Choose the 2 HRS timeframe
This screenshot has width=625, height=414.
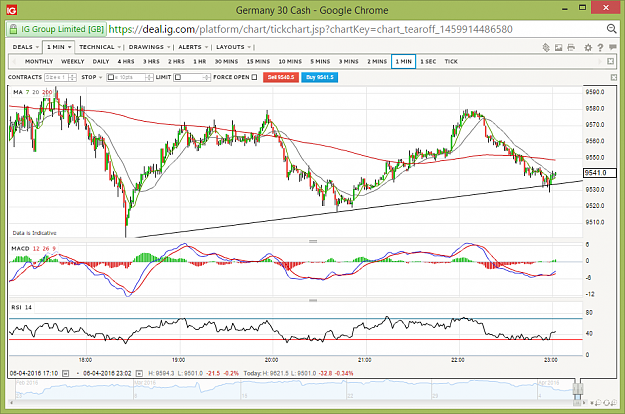(x=176, y=61)
